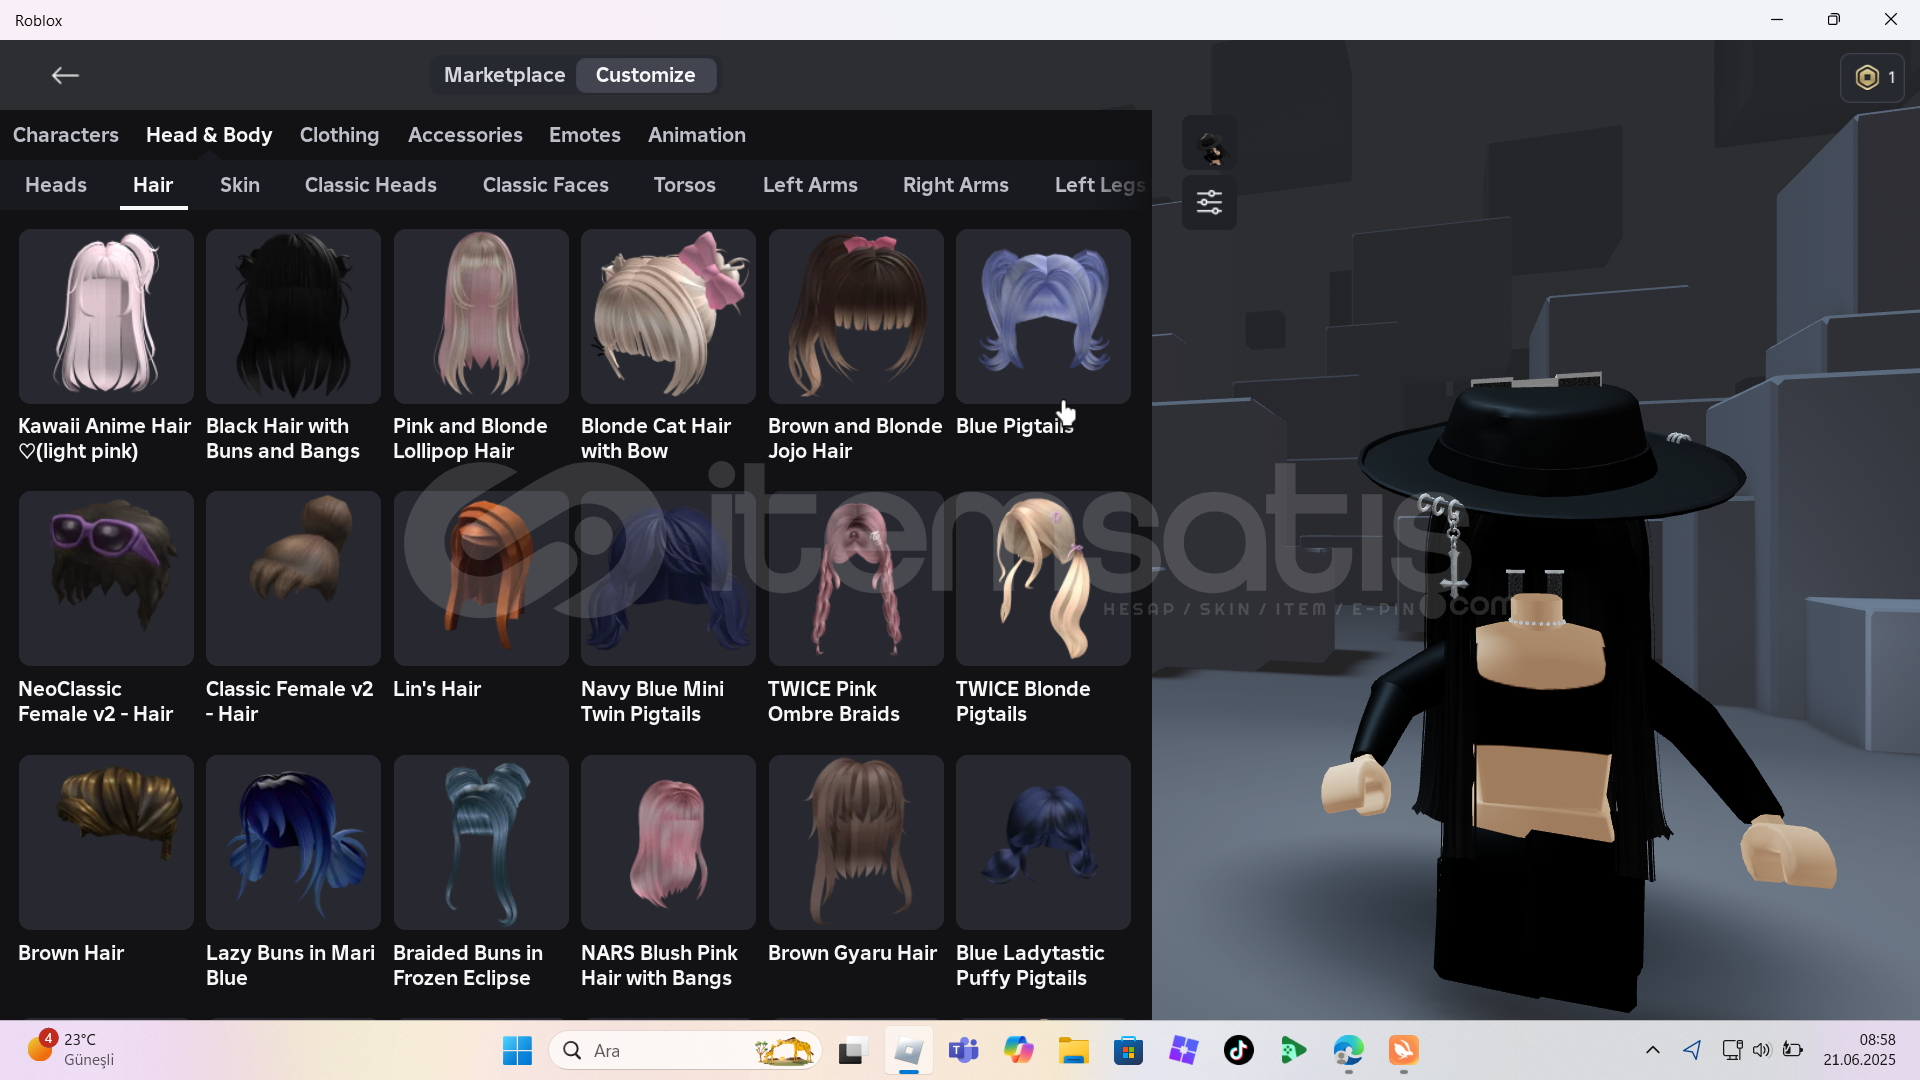Open the Animation category

[697, 135]
